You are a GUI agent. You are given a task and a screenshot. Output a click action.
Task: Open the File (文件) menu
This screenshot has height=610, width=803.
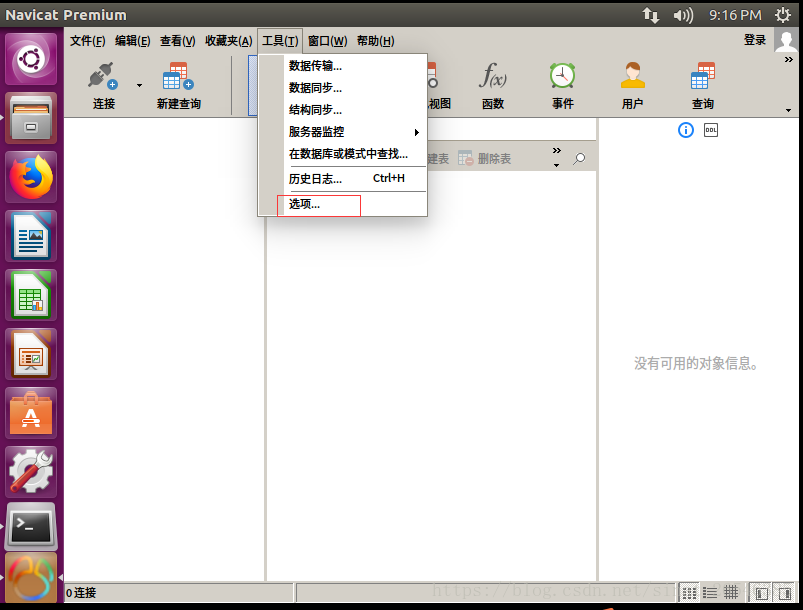pyautogui.click(x=88, y=41)
